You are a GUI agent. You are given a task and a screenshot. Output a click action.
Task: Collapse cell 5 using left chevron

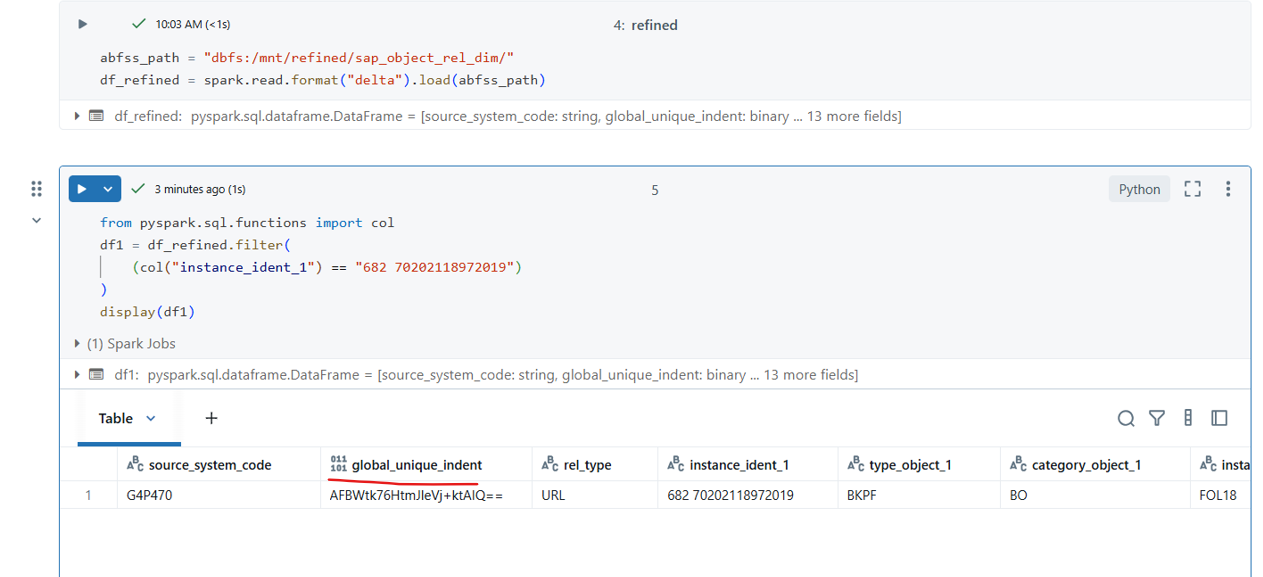coord(37,220)
